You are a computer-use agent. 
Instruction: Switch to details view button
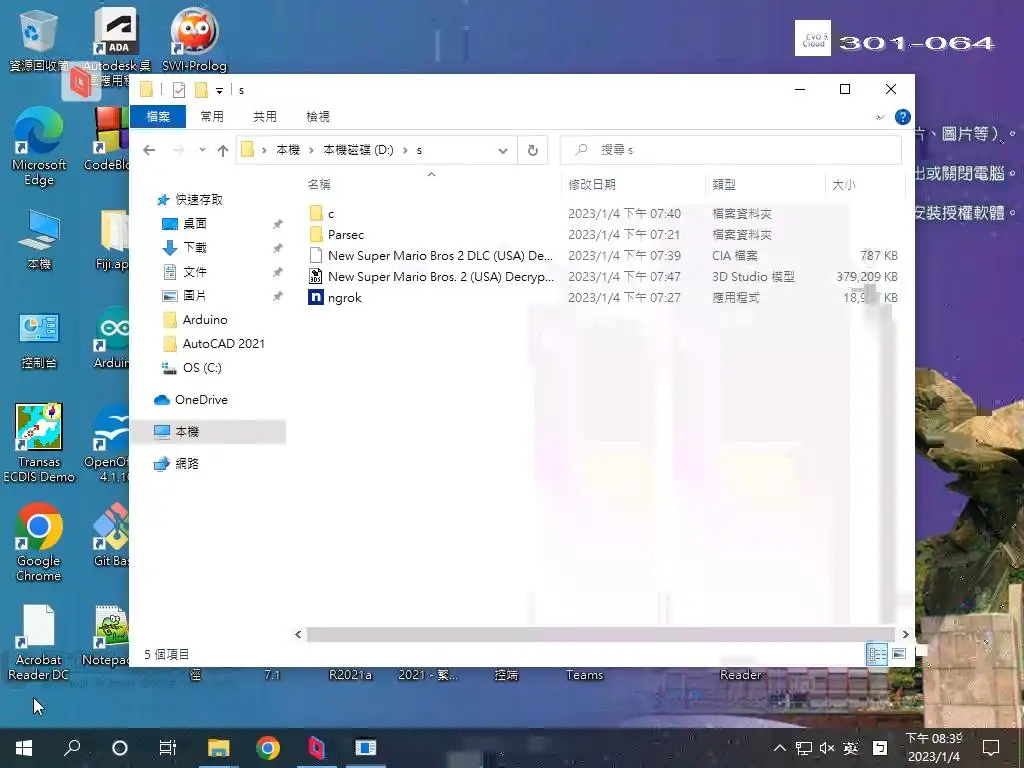click(876, 654)
